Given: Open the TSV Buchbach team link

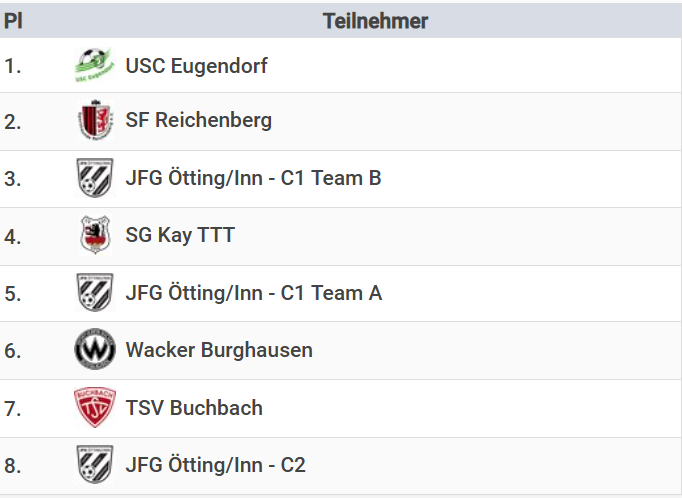Looking at the screenshot, I should click(x=194, y=407).
